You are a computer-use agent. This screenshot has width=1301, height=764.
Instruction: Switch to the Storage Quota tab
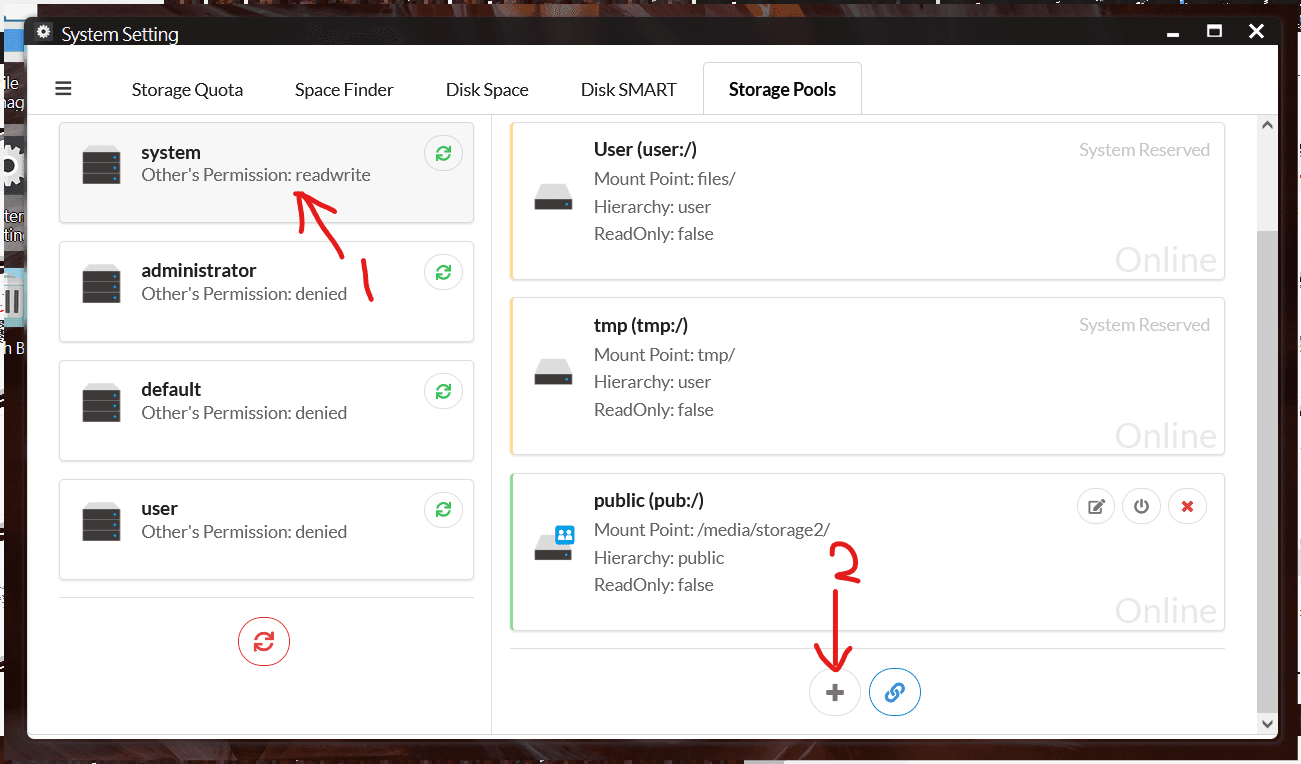pyautogui.click(x=187, y=89)
